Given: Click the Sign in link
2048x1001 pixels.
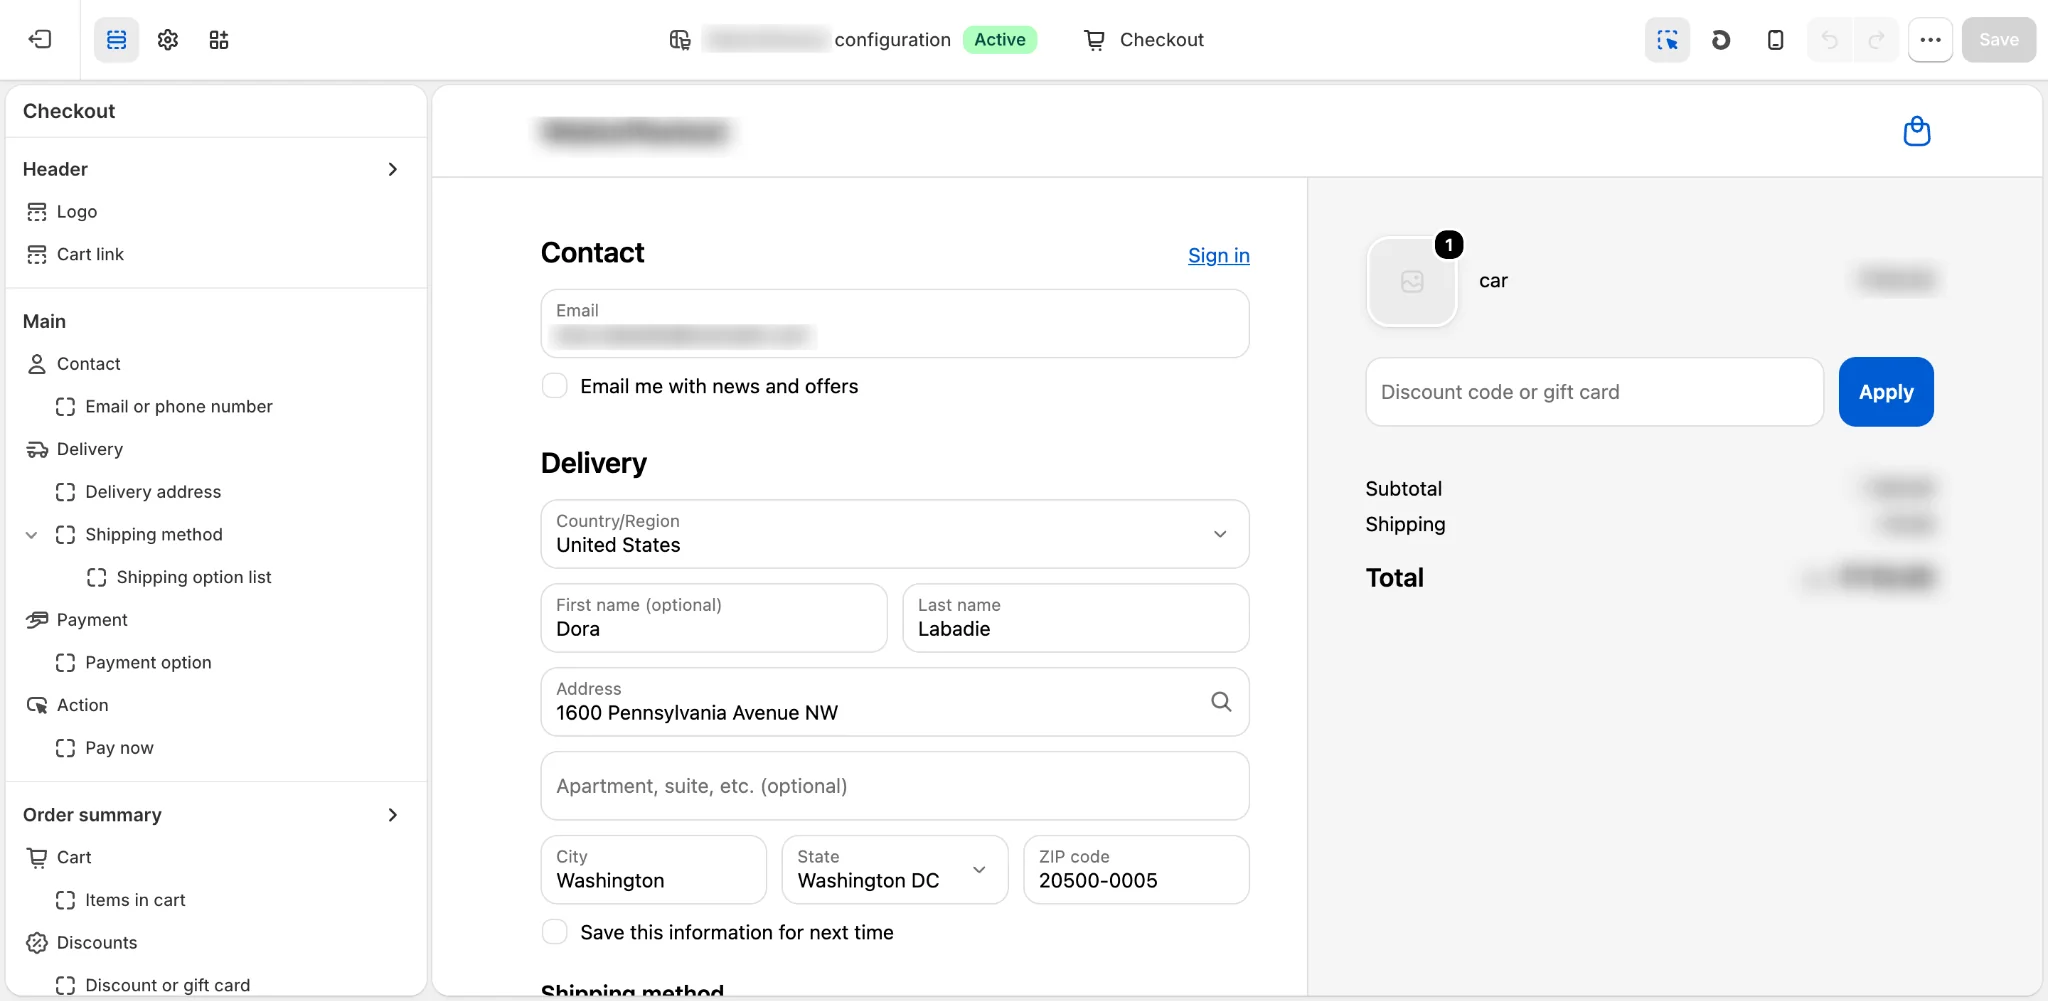Looking at the screenshot, I should click(1218, 255).
